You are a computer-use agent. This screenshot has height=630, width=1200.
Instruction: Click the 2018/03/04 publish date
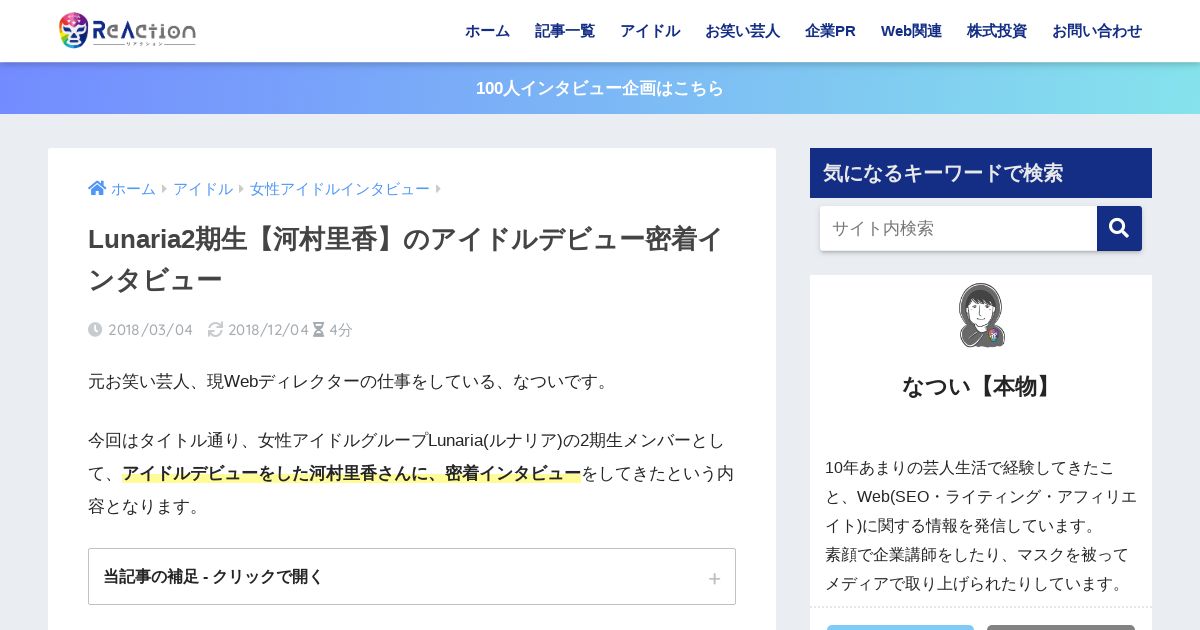(150, 329)
